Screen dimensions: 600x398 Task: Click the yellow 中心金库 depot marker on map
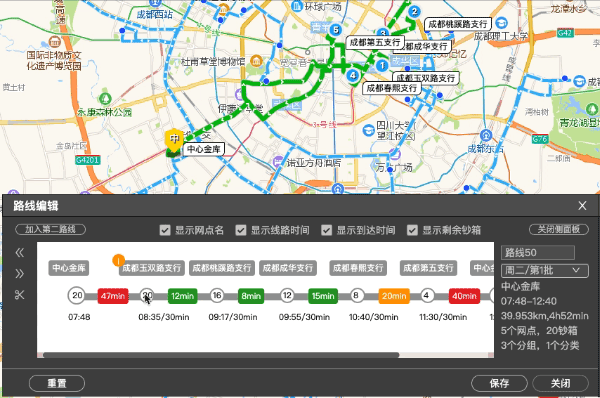(x=174, y=141)
